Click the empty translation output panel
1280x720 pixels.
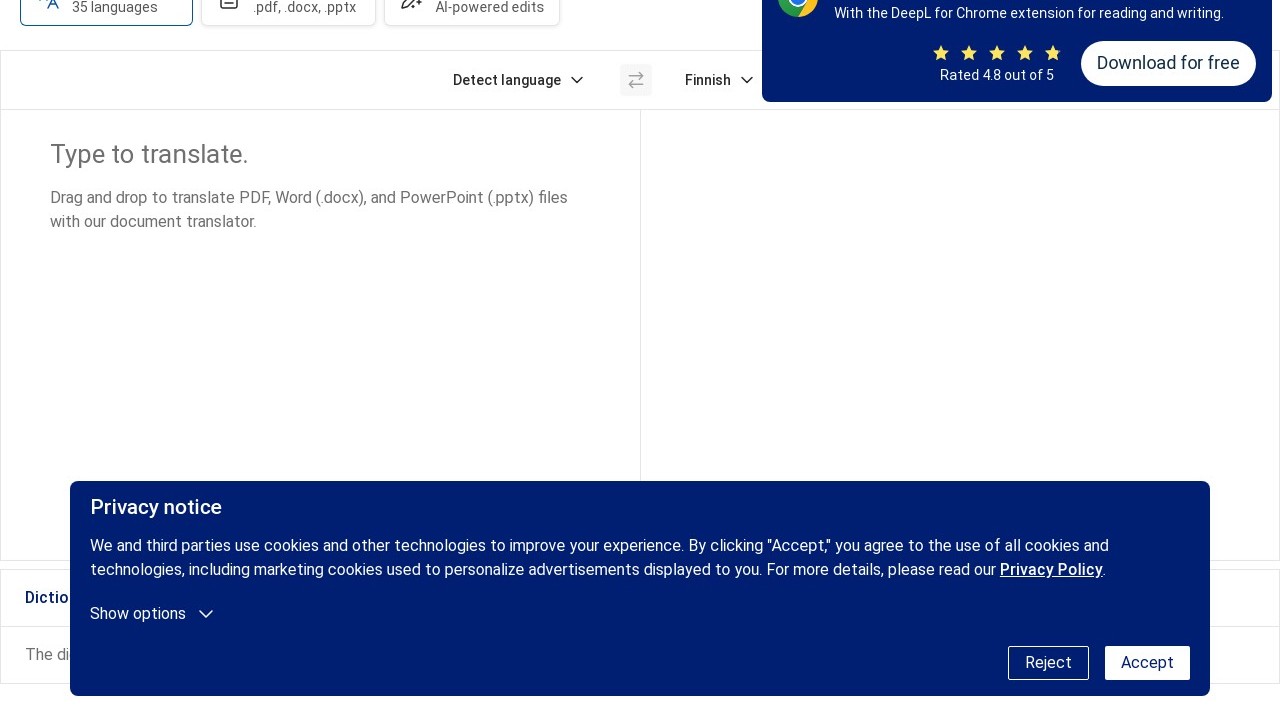(958, 300)
